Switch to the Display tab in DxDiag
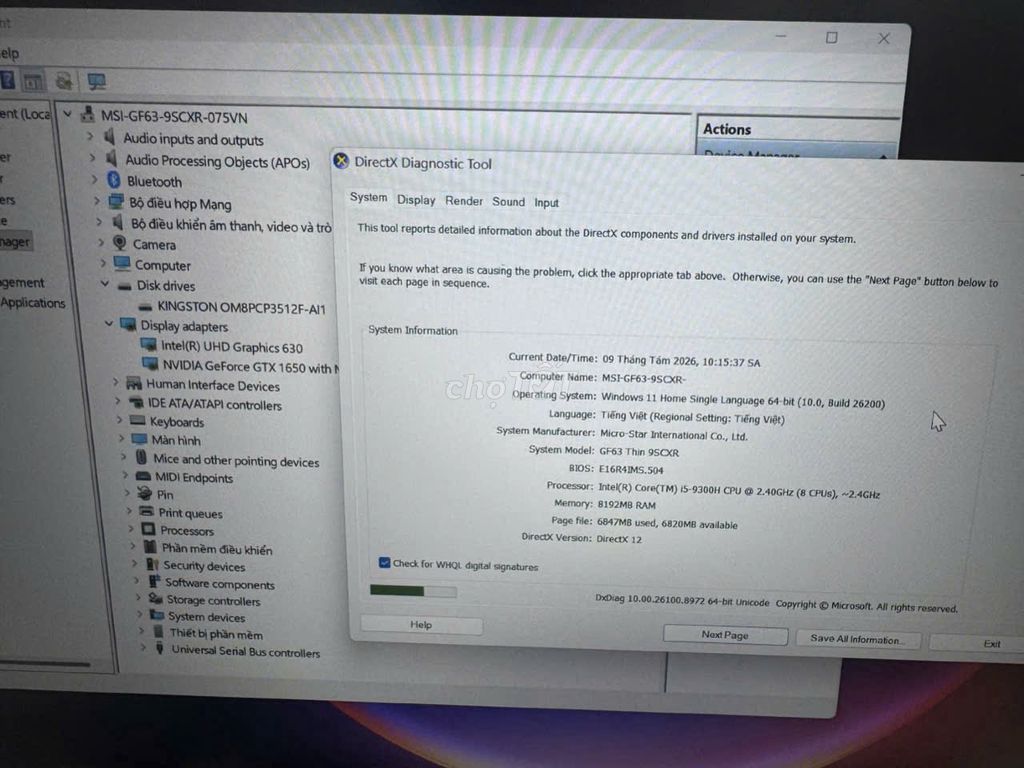The height and width of the screenshot is (768, 1024). (416, 200)
